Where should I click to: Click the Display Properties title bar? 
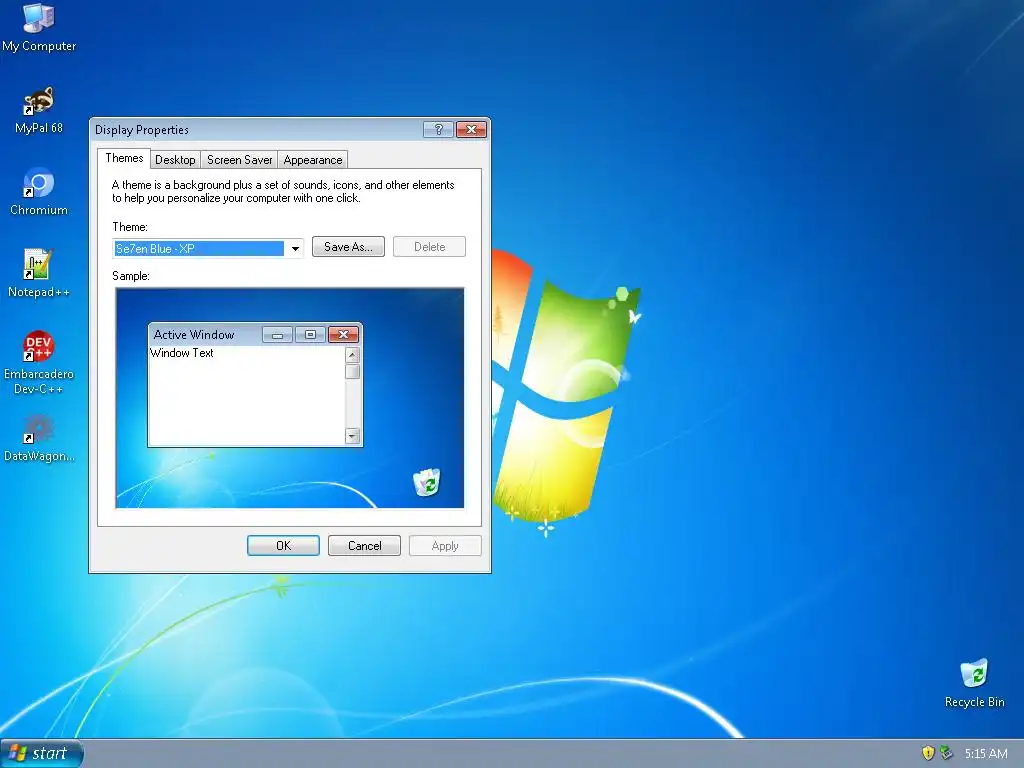pos(290,129)
